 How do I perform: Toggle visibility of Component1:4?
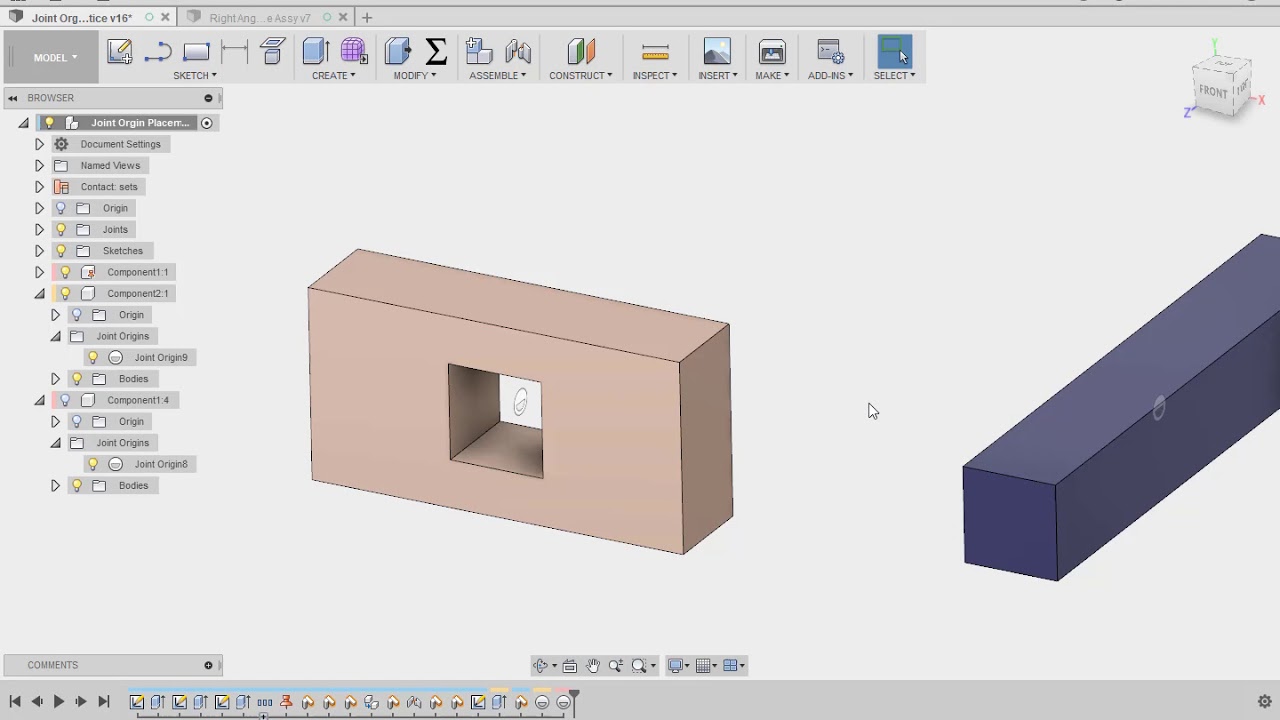pos(65,400)
